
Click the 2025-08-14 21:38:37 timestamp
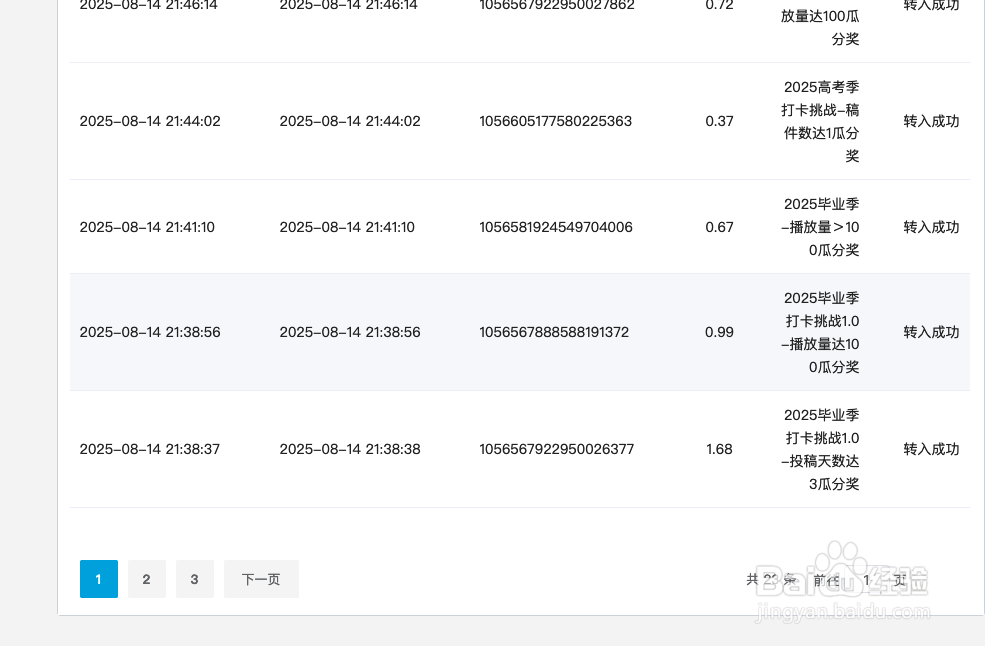tap(150, 449)
